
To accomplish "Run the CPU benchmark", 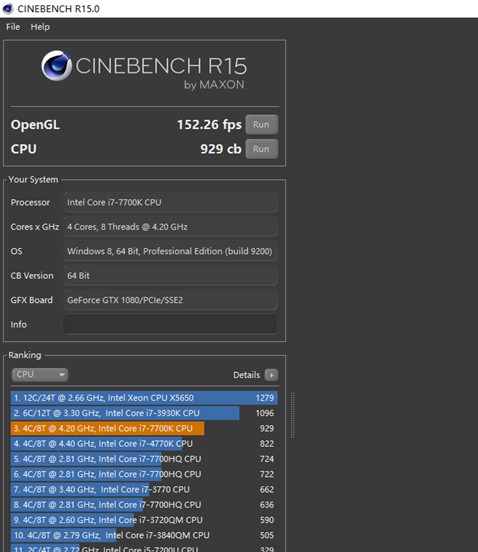I will coord(262,149).
